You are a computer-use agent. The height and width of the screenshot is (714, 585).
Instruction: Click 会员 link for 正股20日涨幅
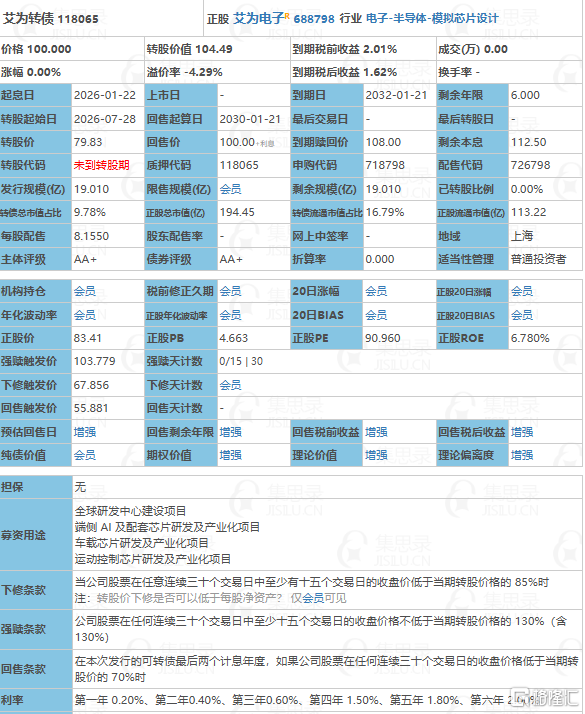coord(522,291)
